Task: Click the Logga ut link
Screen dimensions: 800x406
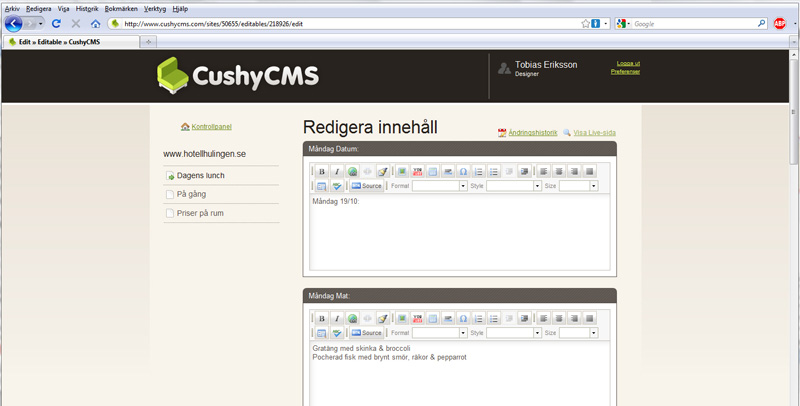Action: tap(628, 63)
